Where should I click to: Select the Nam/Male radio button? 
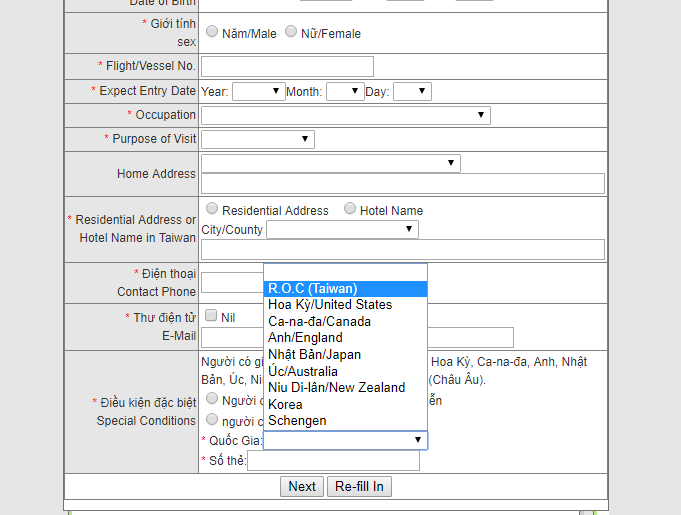[212, 32]
